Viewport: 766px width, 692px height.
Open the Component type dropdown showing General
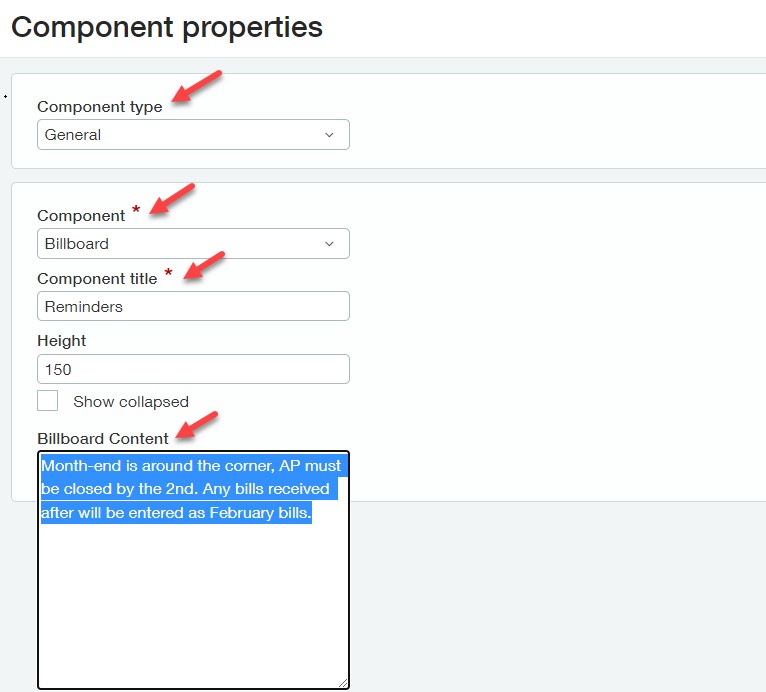click(x=193, y=135)
